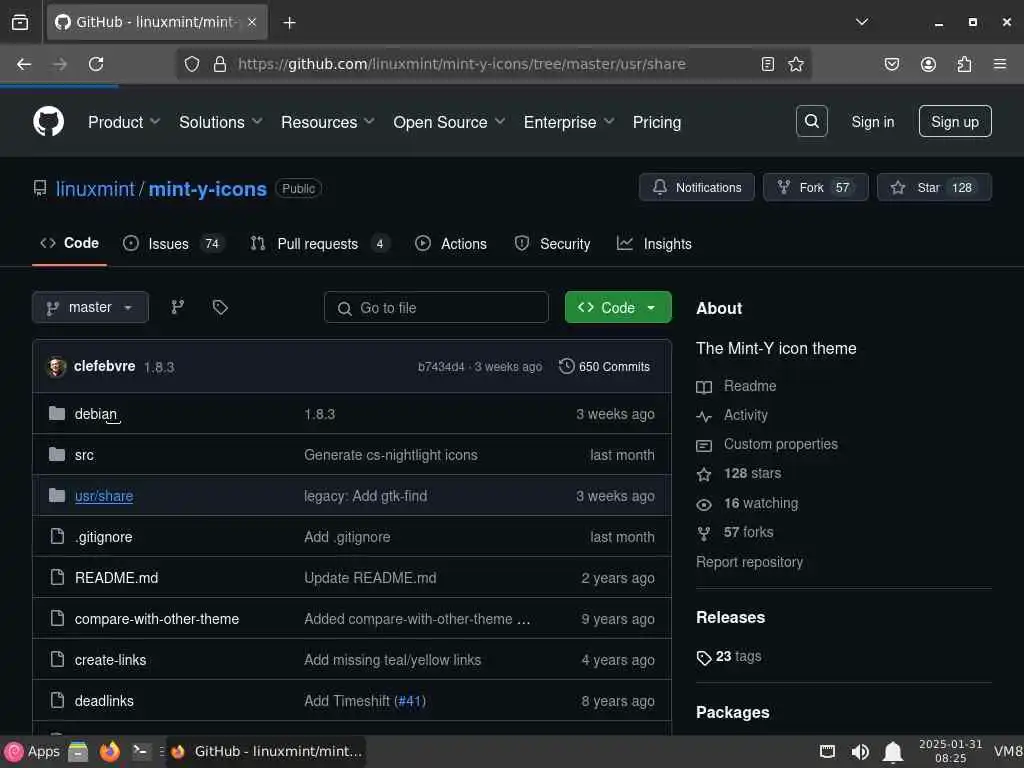Screen dimensions: 1024x768
Task: Click the Sign in link
Action: click(x=872, y=122)
